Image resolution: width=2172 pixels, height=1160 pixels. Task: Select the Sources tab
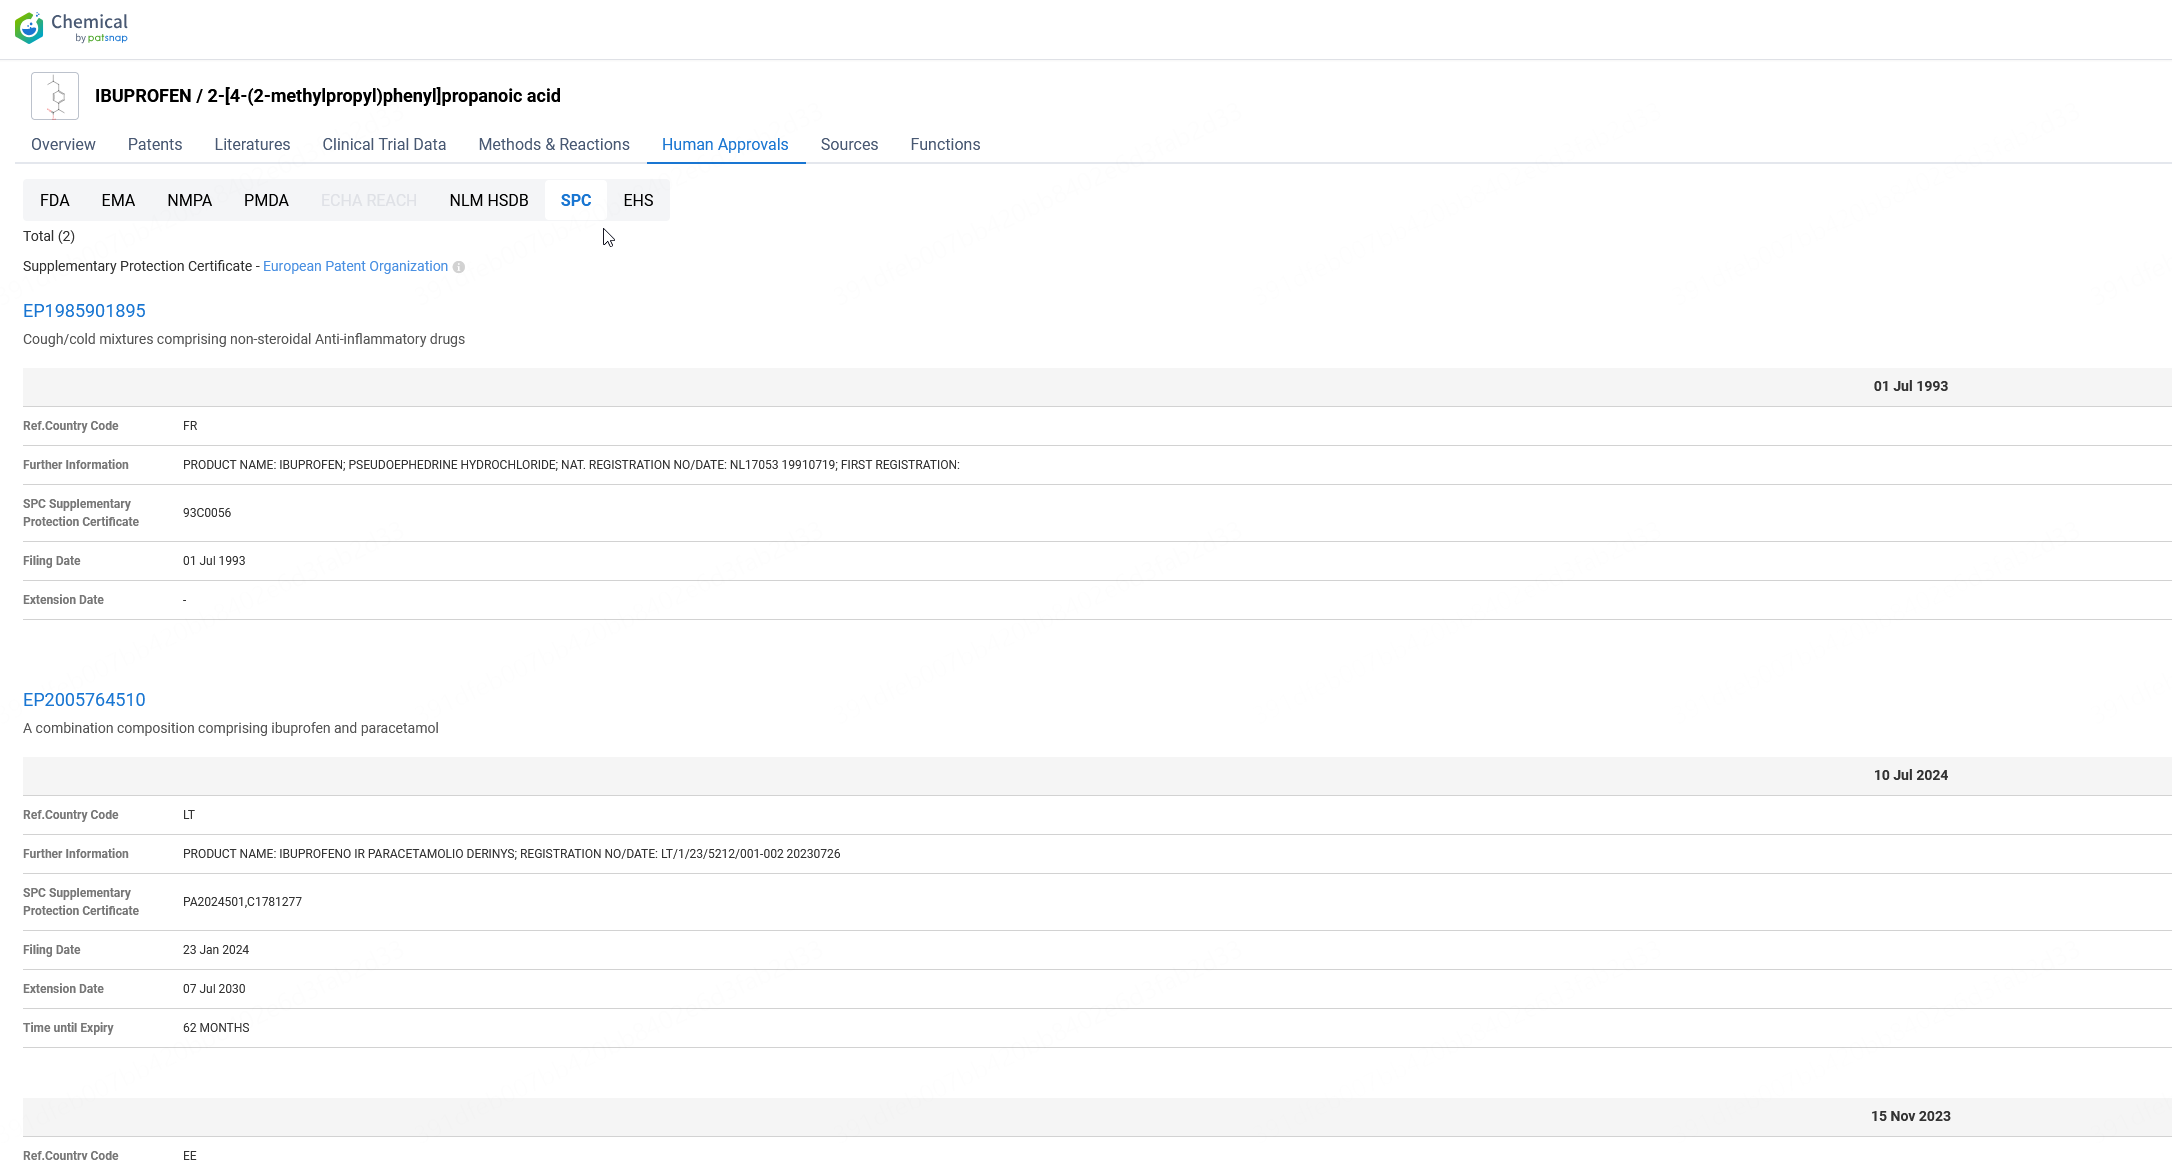pos(849,144)
